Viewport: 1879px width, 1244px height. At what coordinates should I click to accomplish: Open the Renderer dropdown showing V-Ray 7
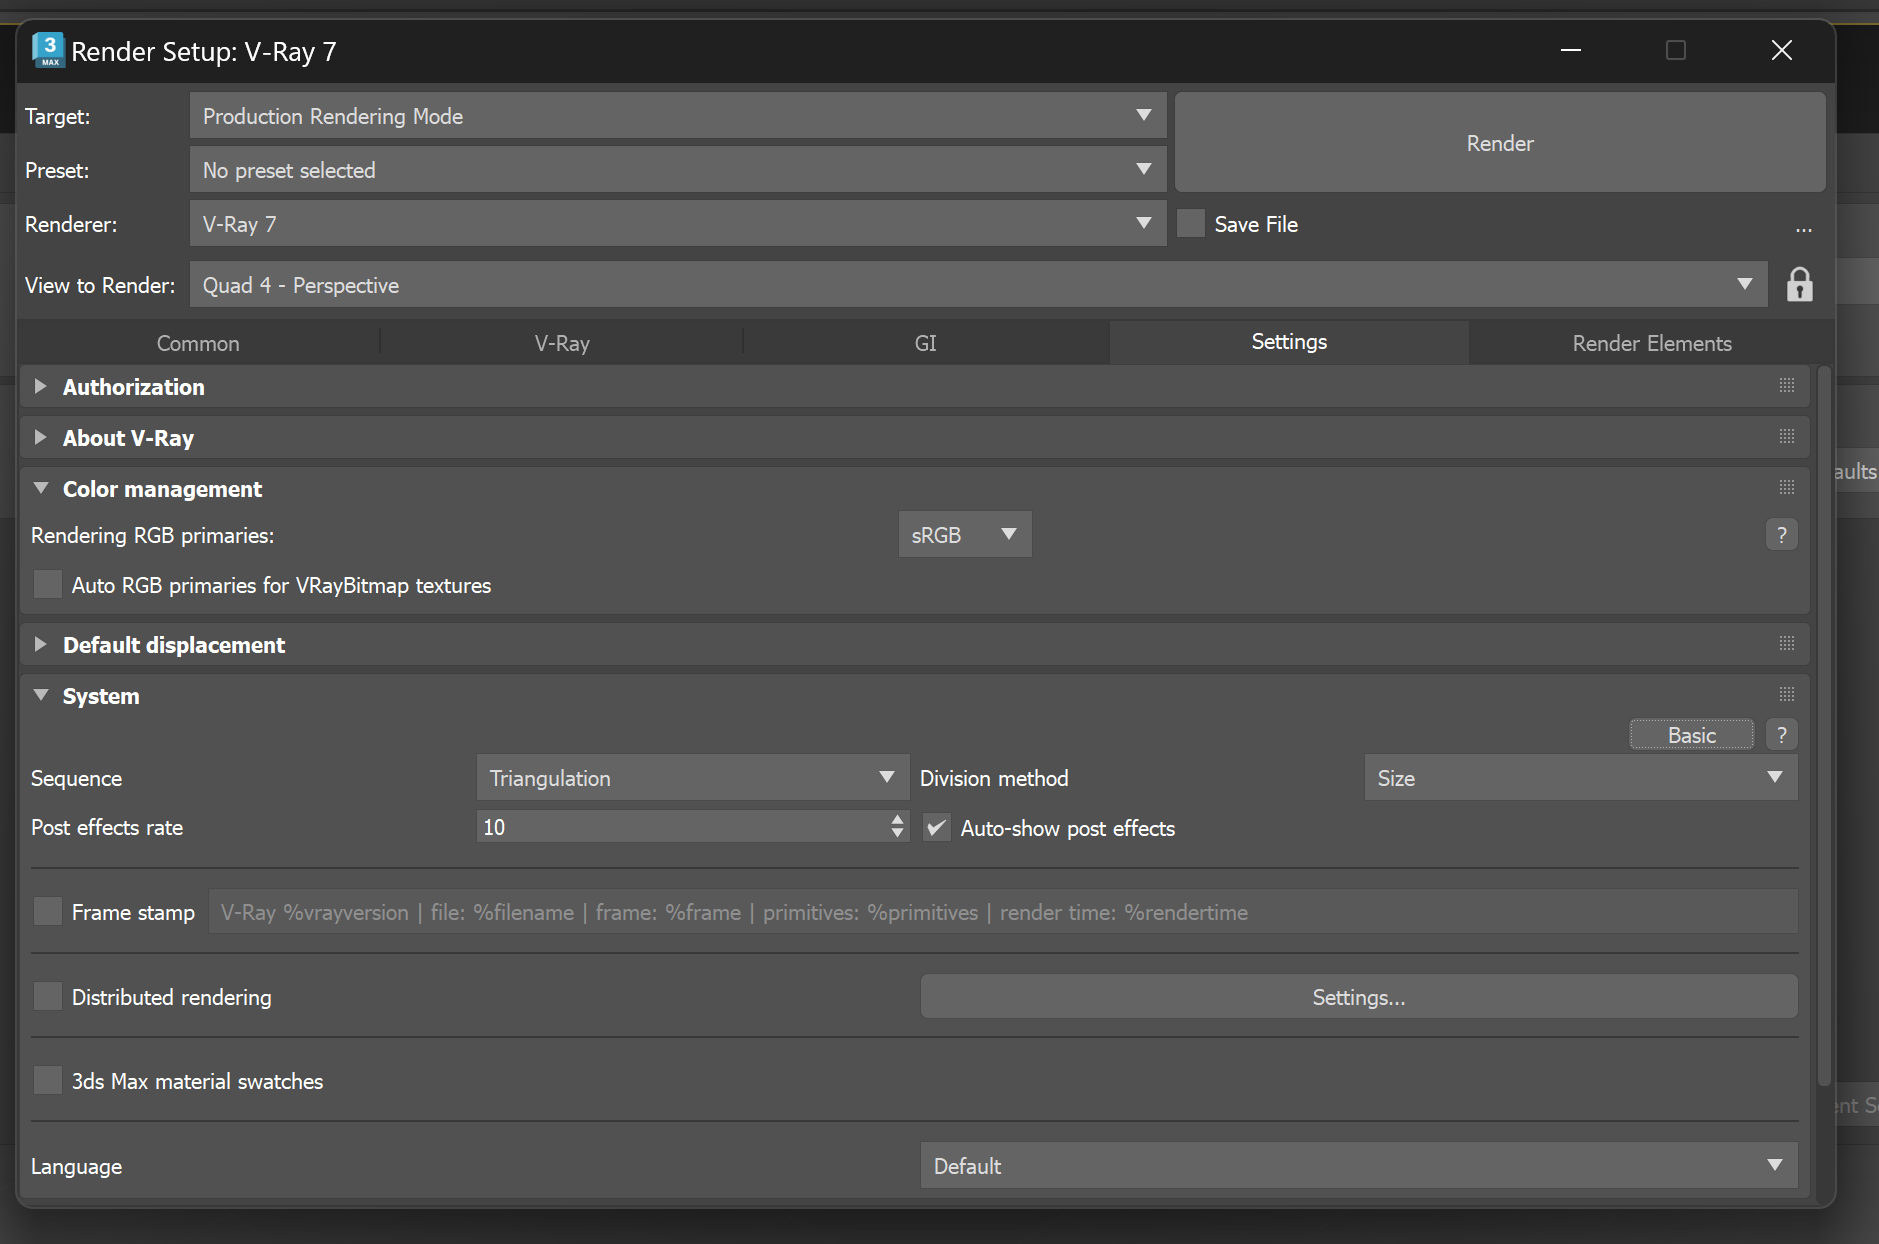pyautogui.click(x=678, y=224)
